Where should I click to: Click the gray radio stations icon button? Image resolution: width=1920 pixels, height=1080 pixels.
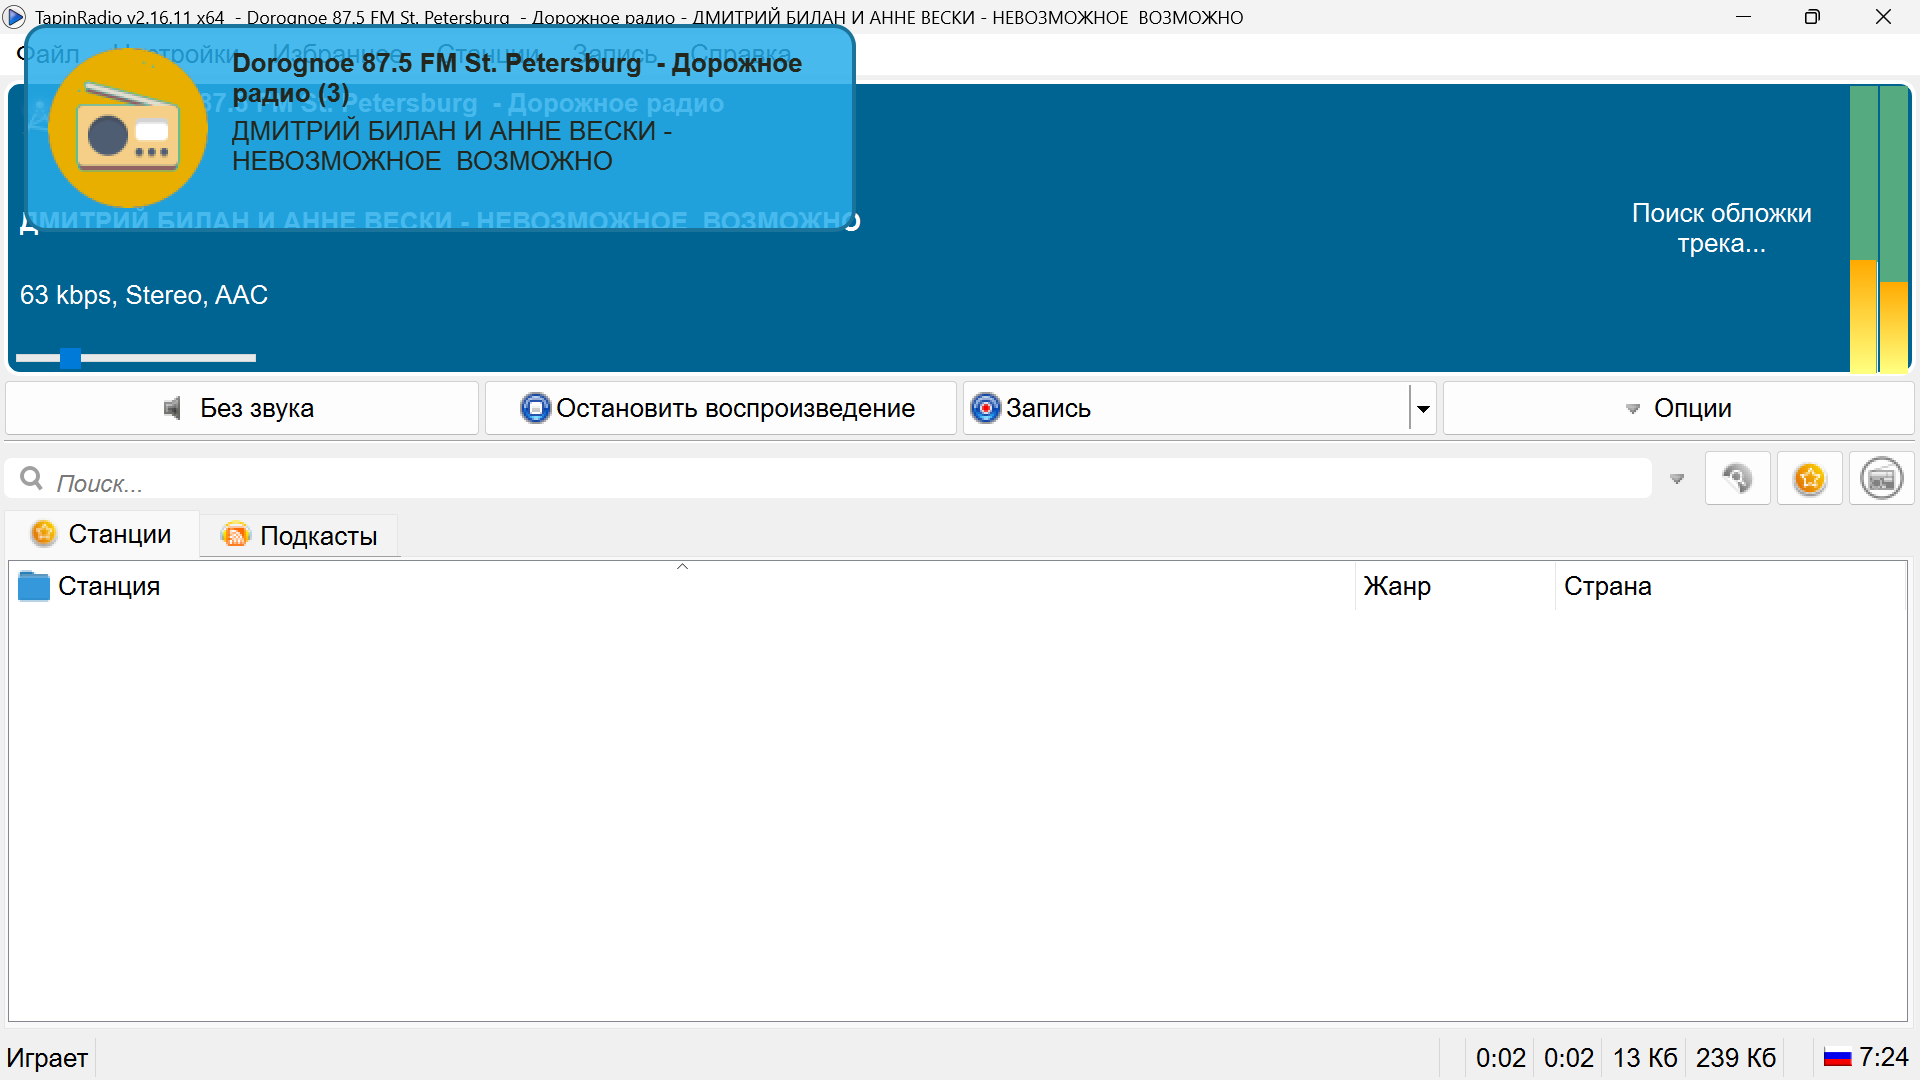tap(1881, 479)
